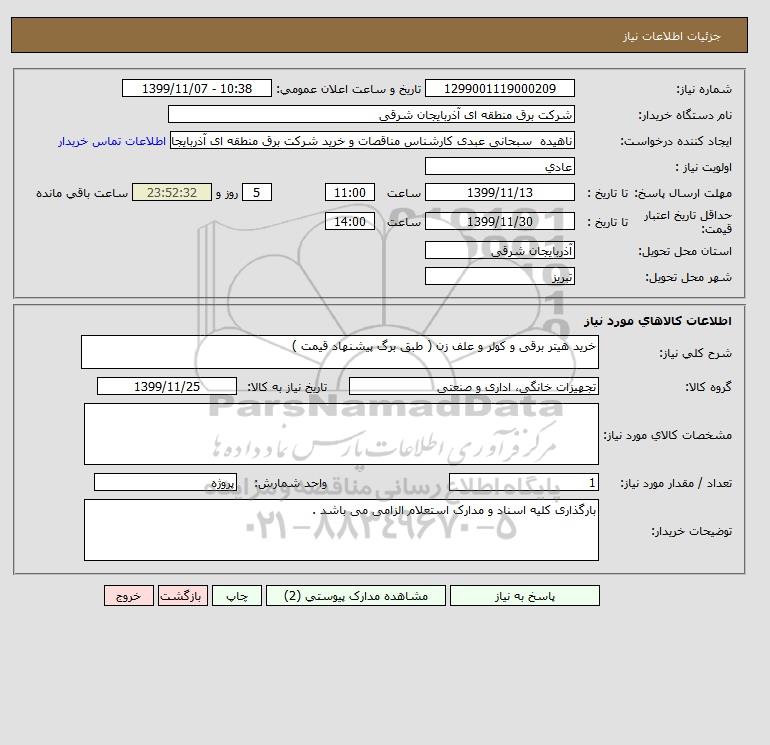Click the deadline hour field 11:00
770x745 pixels.
[x=350, y=193]
